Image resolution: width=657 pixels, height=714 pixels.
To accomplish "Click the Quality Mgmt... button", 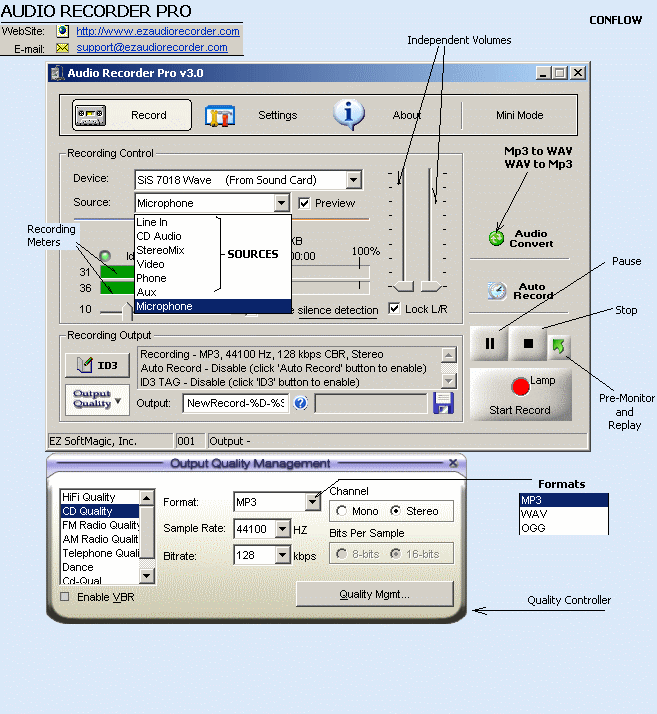I will tap(375, 594).
